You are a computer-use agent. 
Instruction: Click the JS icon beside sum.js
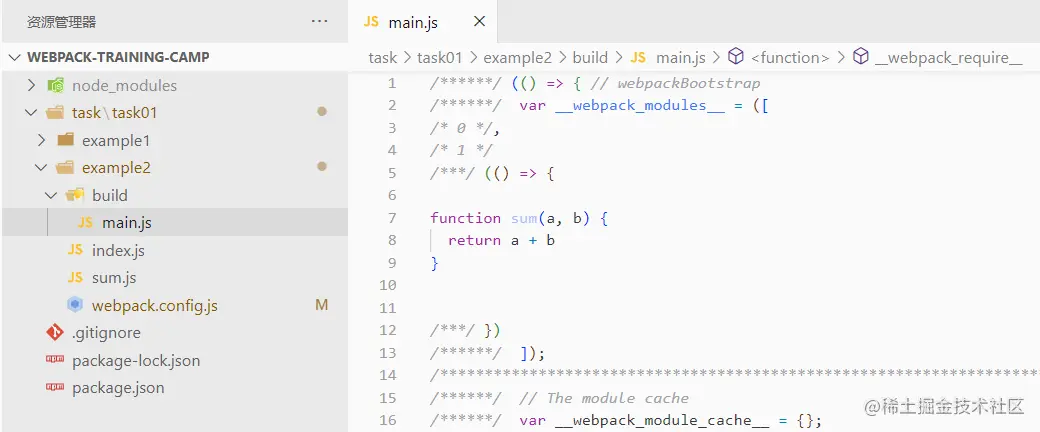pyautogui.click(x=75, y=277)
